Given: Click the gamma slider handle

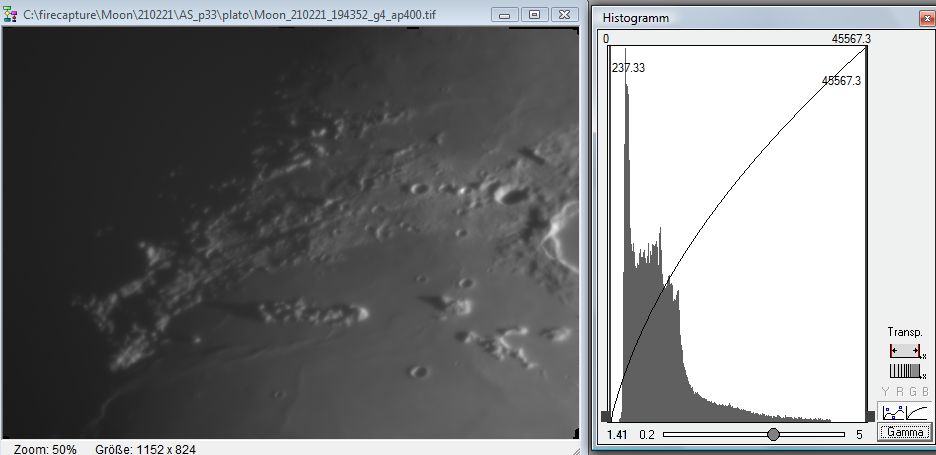Looking at the screenshot, I should pos(773,434).
